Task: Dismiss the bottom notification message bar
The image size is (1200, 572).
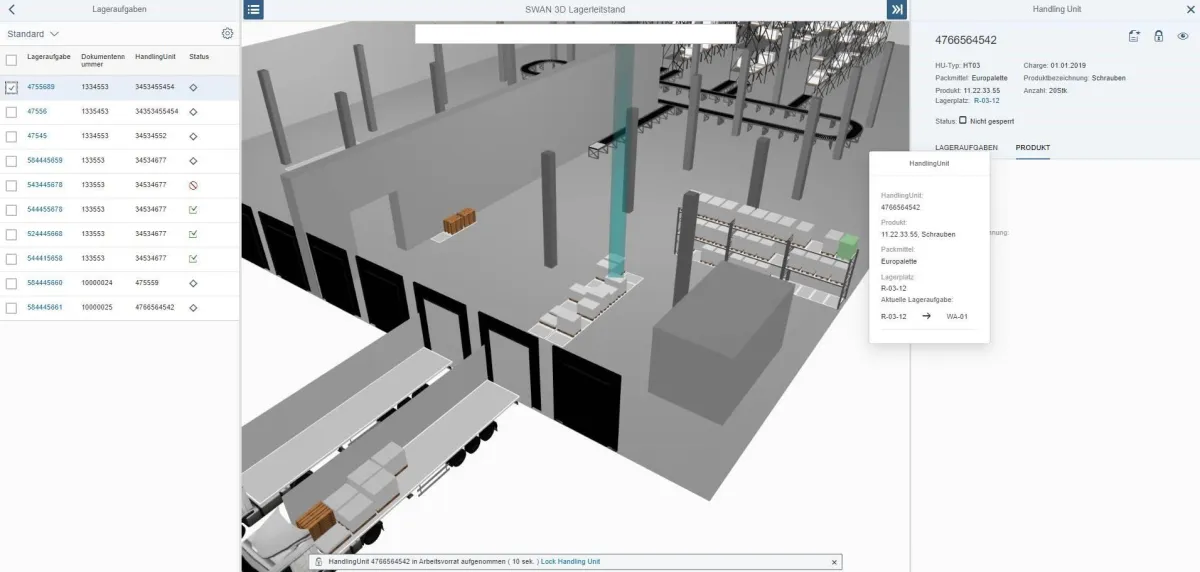Action: [834, 562]
